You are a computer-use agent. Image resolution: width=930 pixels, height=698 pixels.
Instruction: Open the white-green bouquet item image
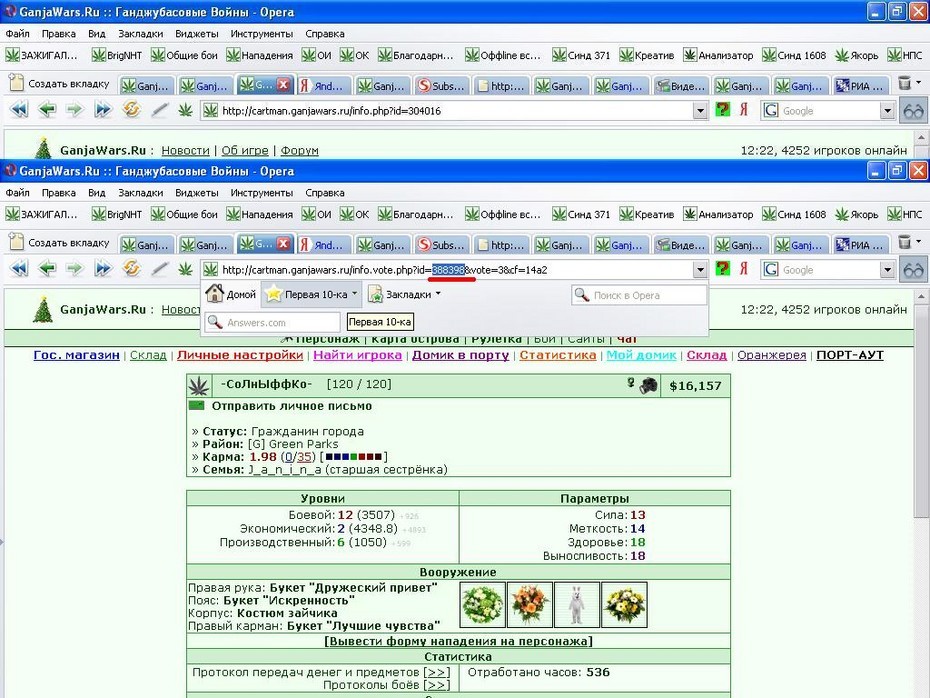[483, 604]
